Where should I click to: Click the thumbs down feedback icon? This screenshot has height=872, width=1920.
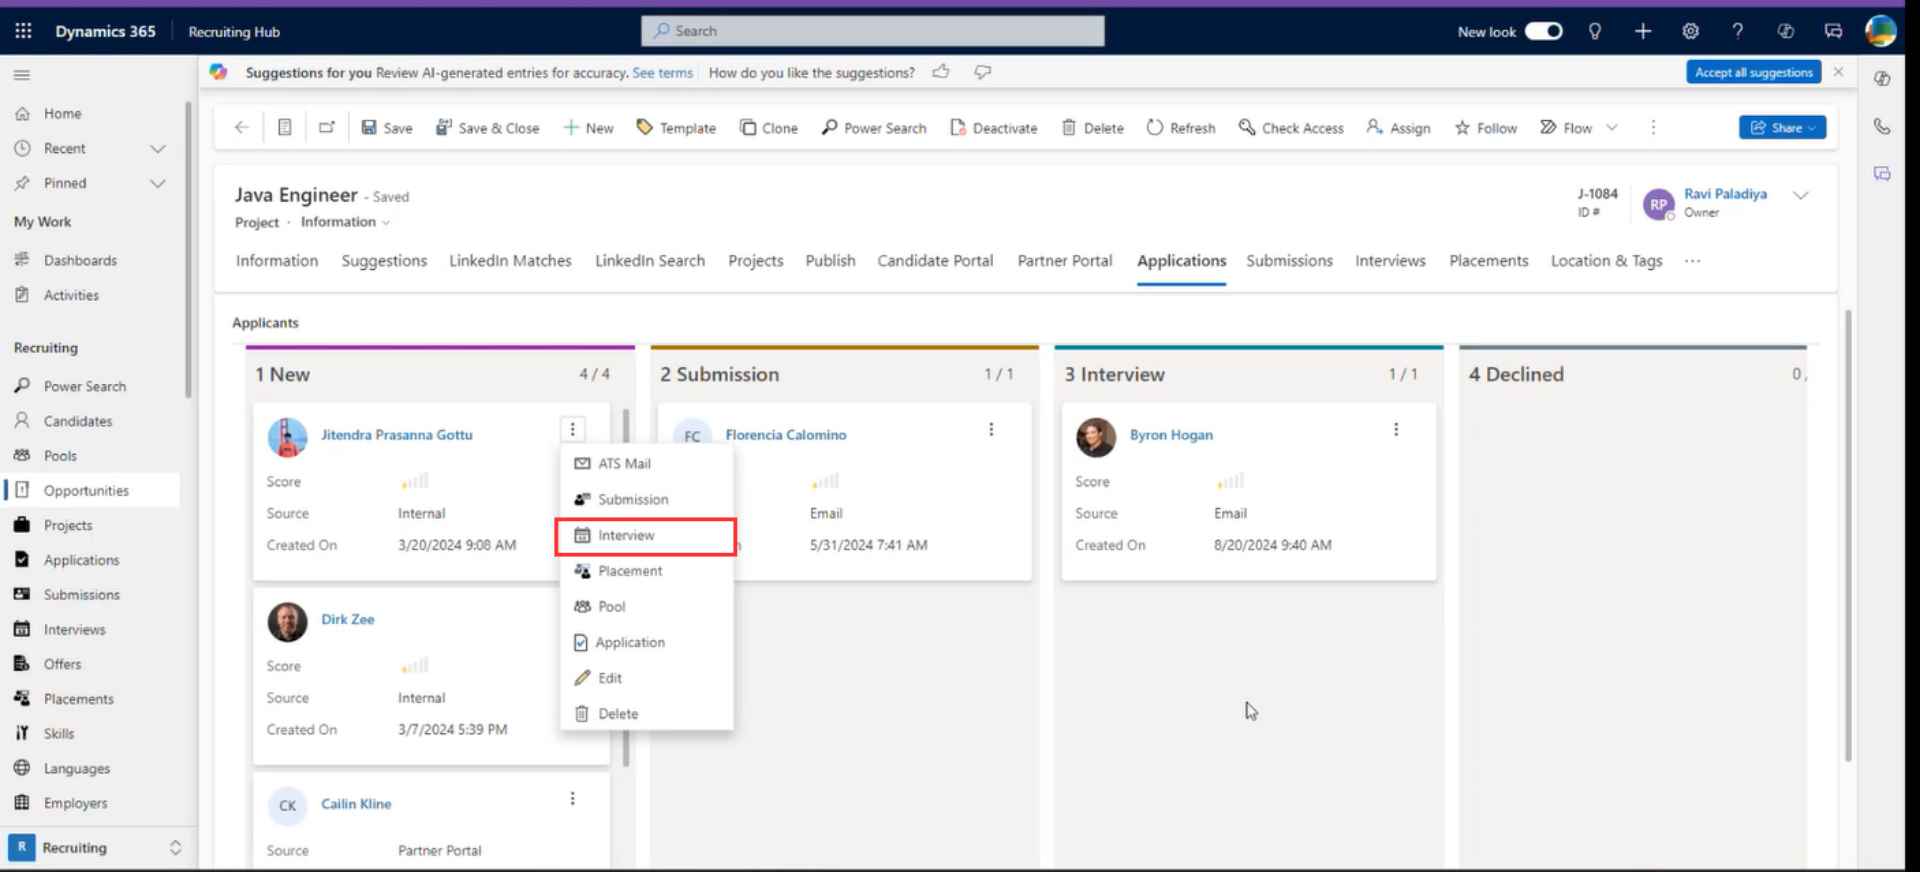click(983, 72)
